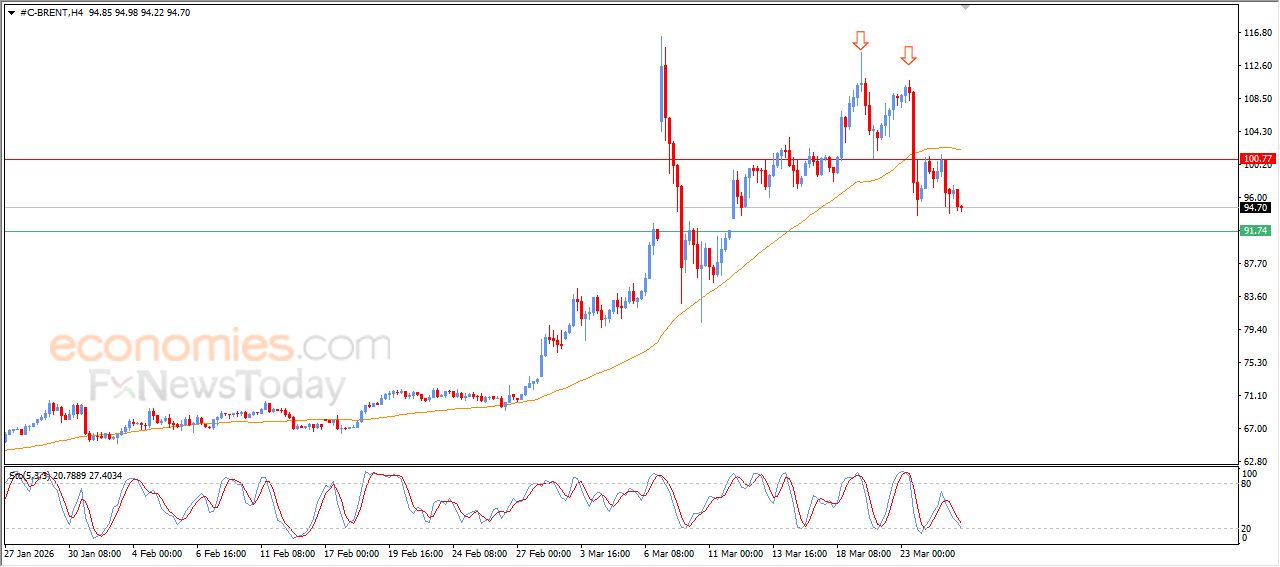Click the stochastic 20 level scale label

(x=1246, y=528)
